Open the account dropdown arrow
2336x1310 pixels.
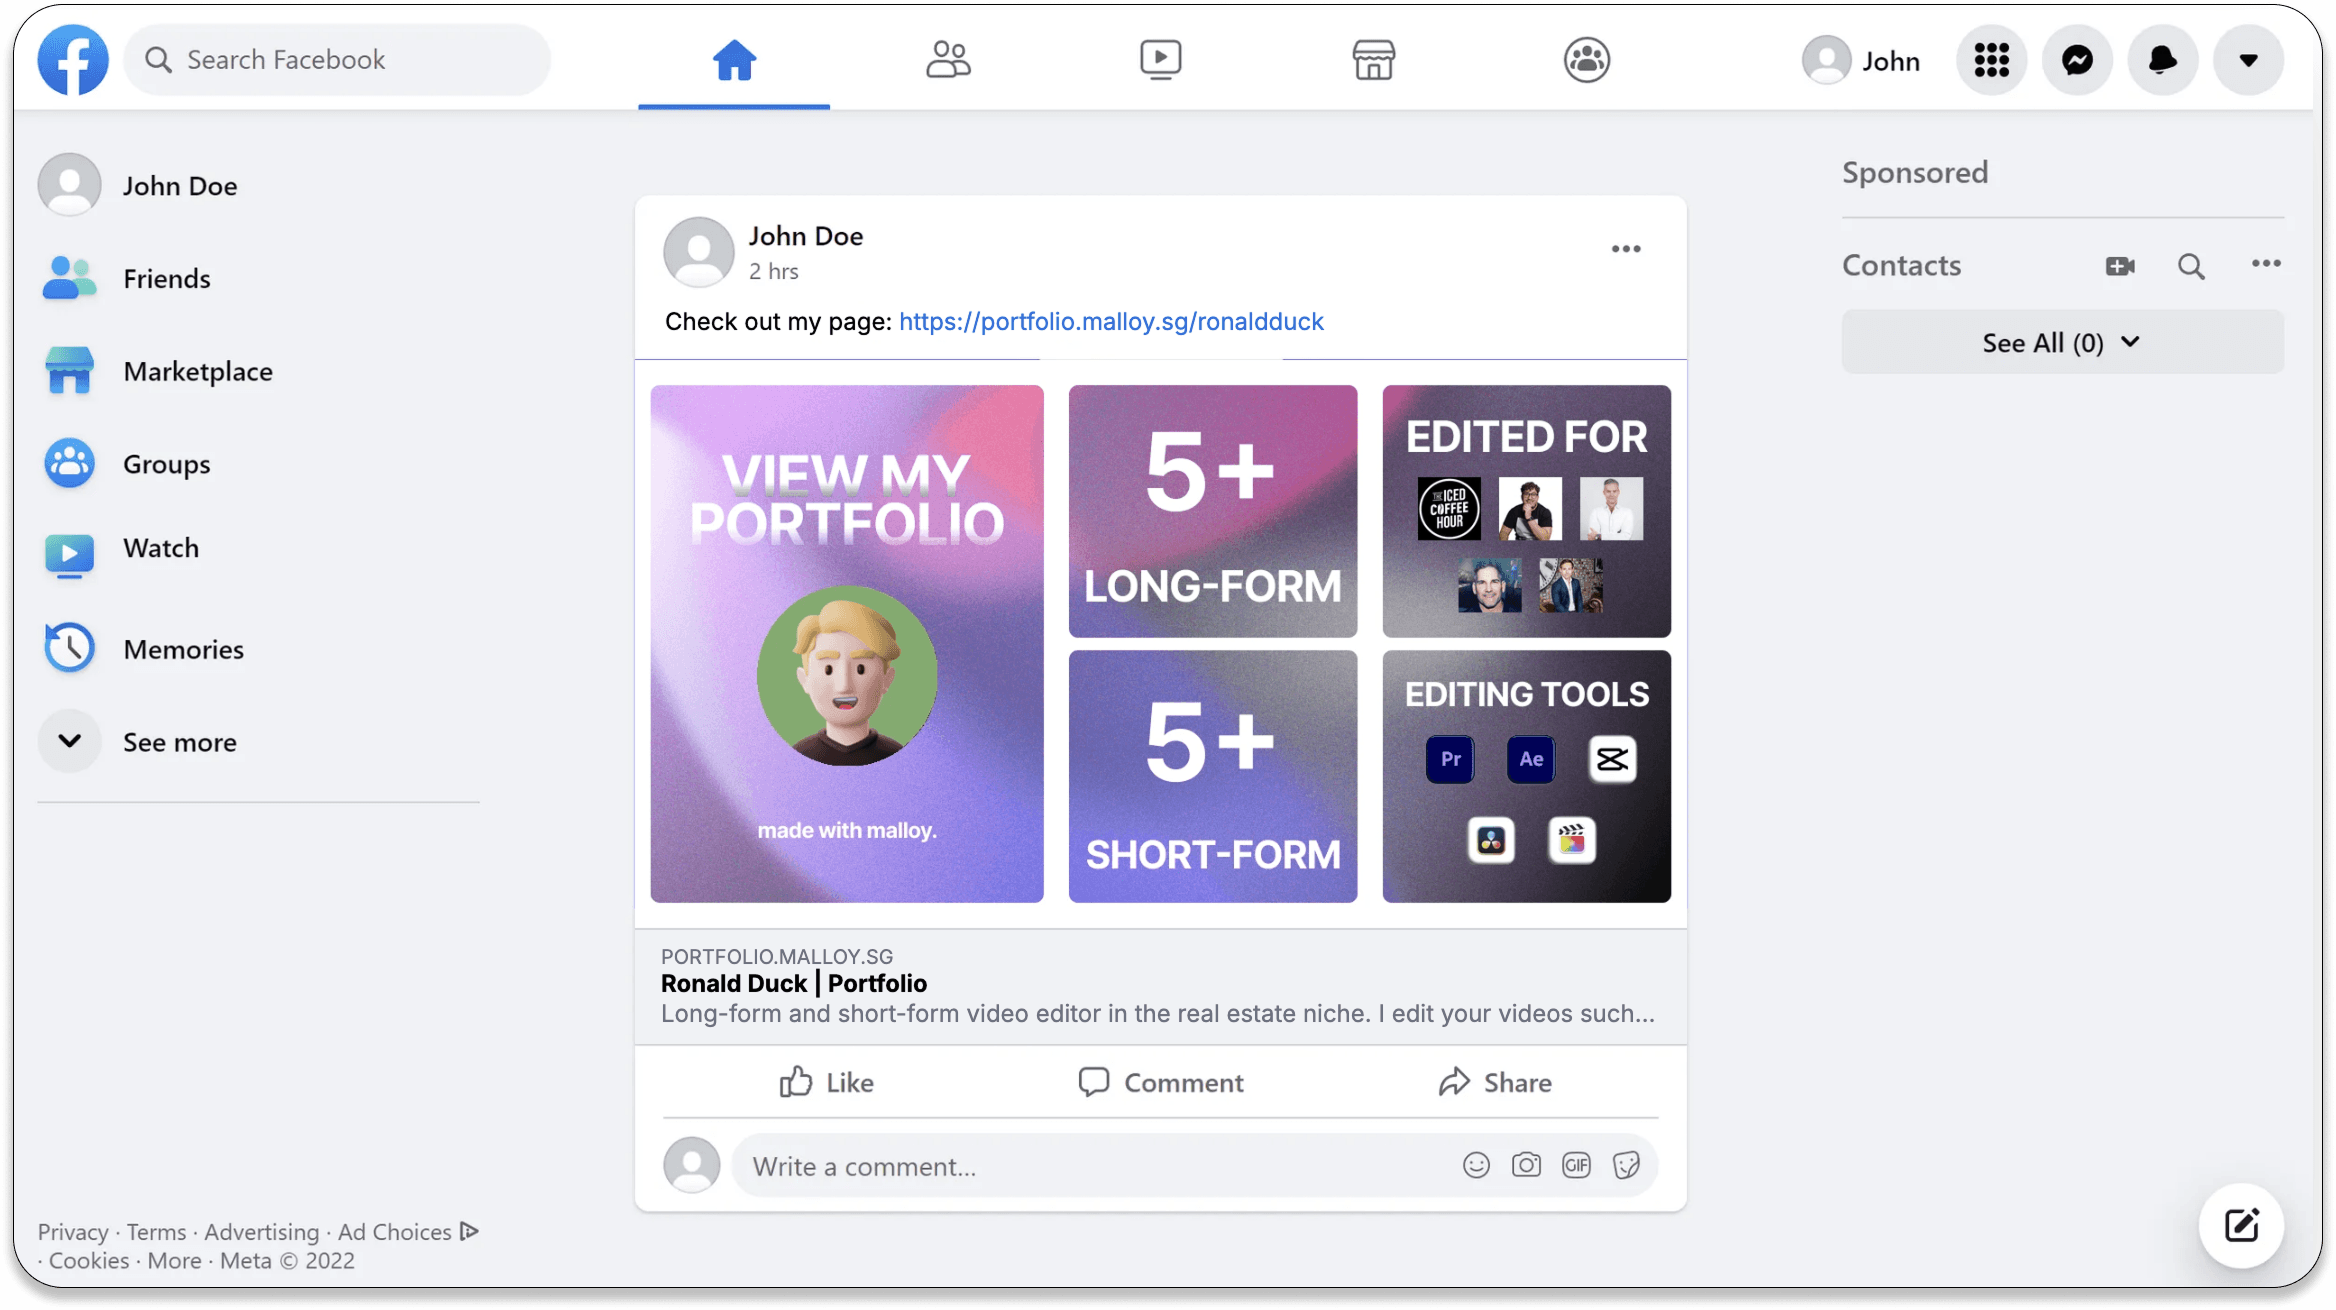pos(2248,60)
